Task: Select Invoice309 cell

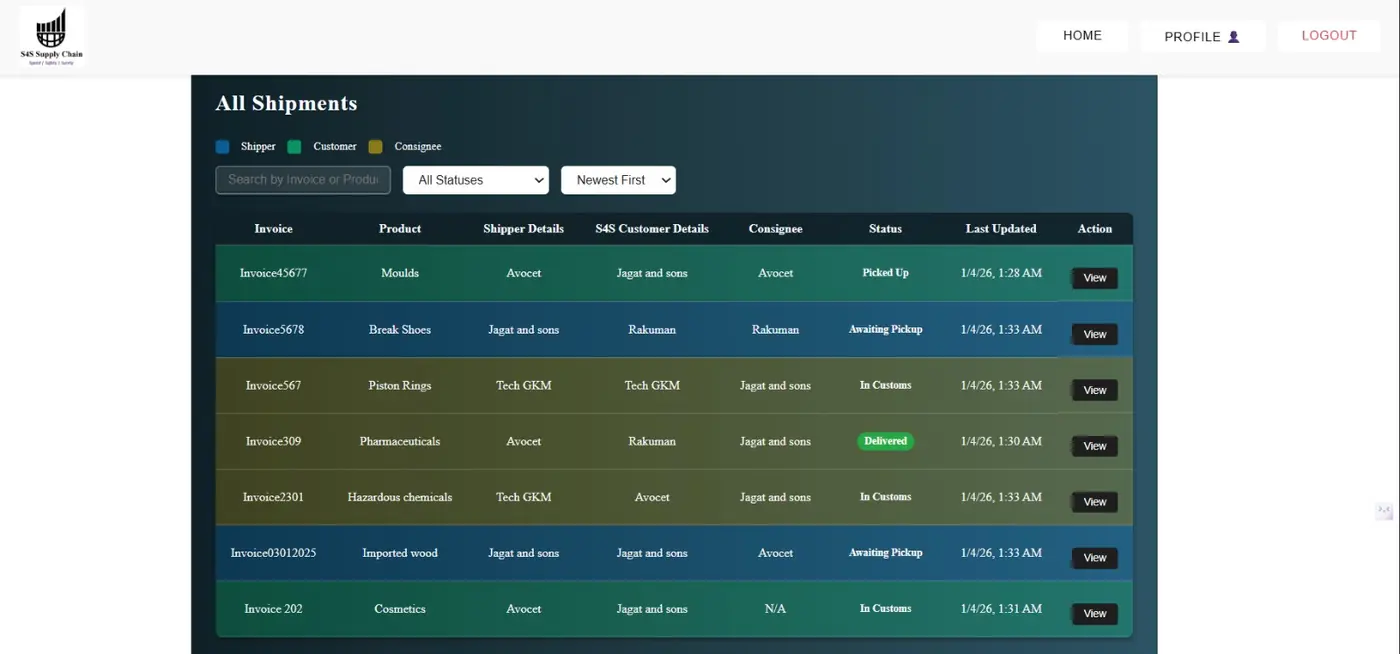Action: (x=273, y=441)
